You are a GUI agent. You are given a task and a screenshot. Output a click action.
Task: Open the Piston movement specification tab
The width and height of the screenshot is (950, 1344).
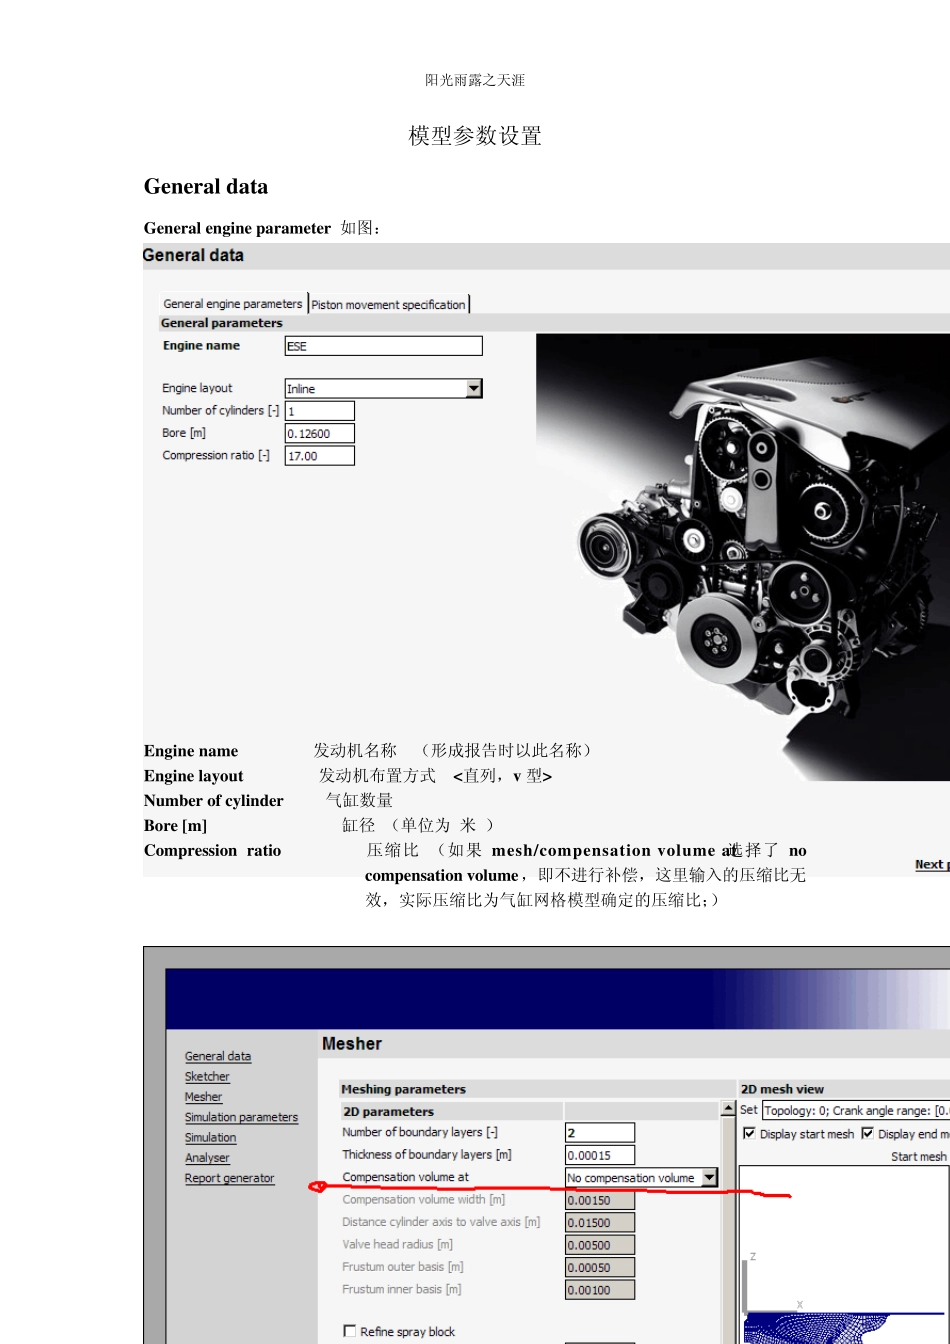(x=388, y=305)
